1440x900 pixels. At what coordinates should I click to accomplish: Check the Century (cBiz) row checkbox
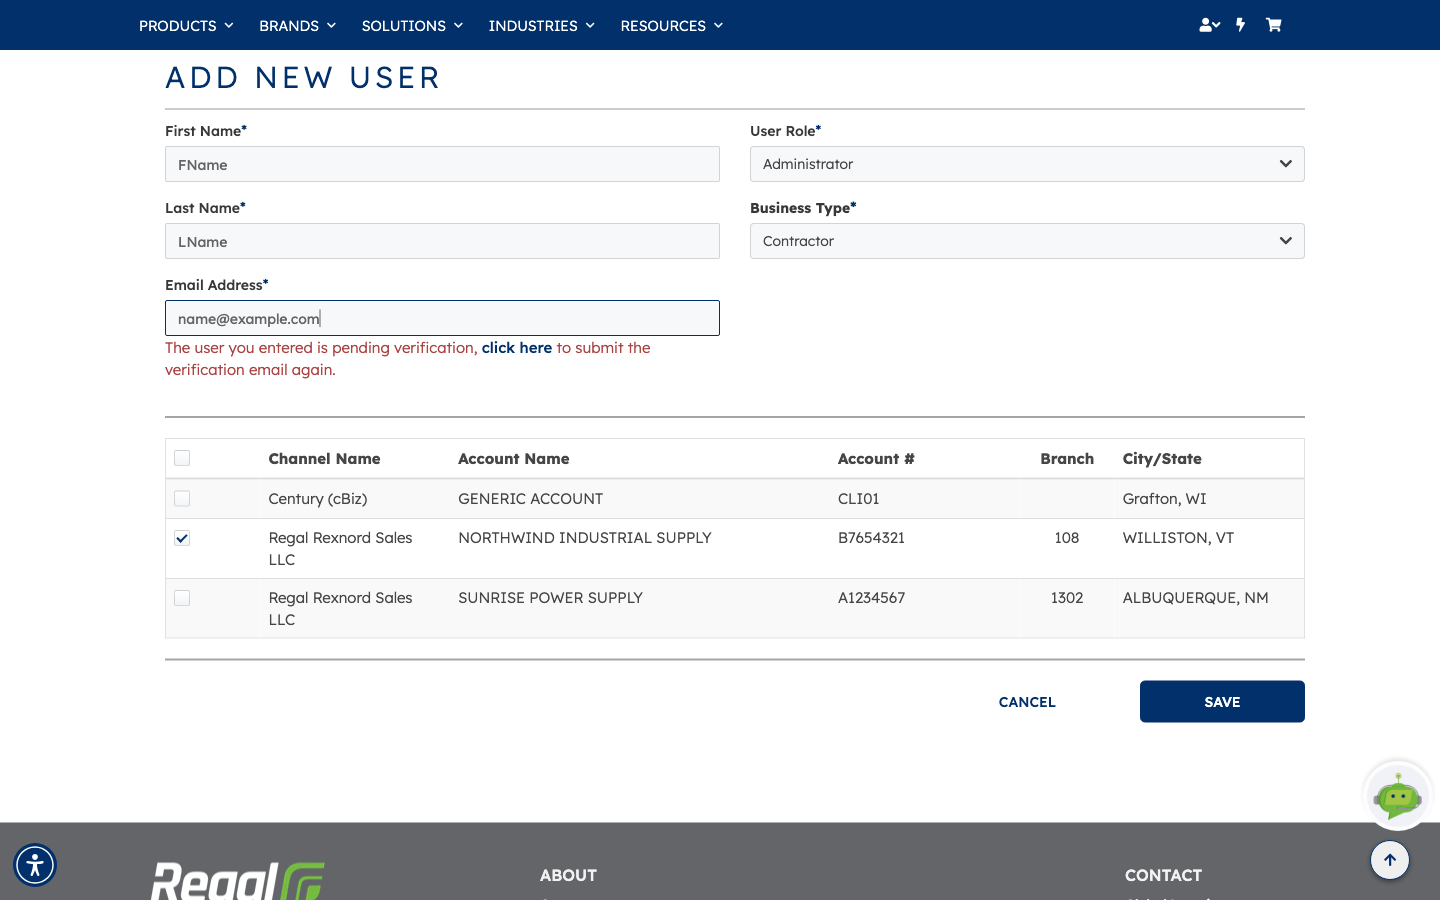point(182,498)
